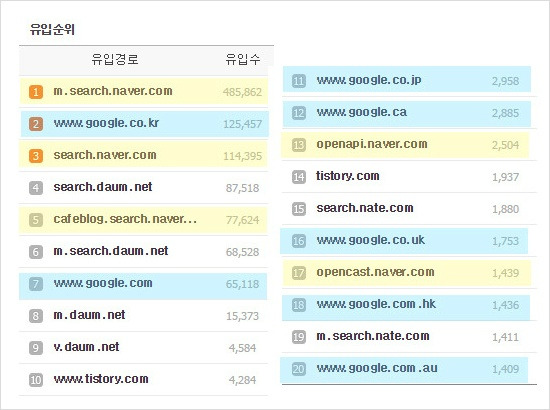This screenshot has width=550, height=410.
Task: Click the rank 9 badge icon
Action: pos(36,348)
